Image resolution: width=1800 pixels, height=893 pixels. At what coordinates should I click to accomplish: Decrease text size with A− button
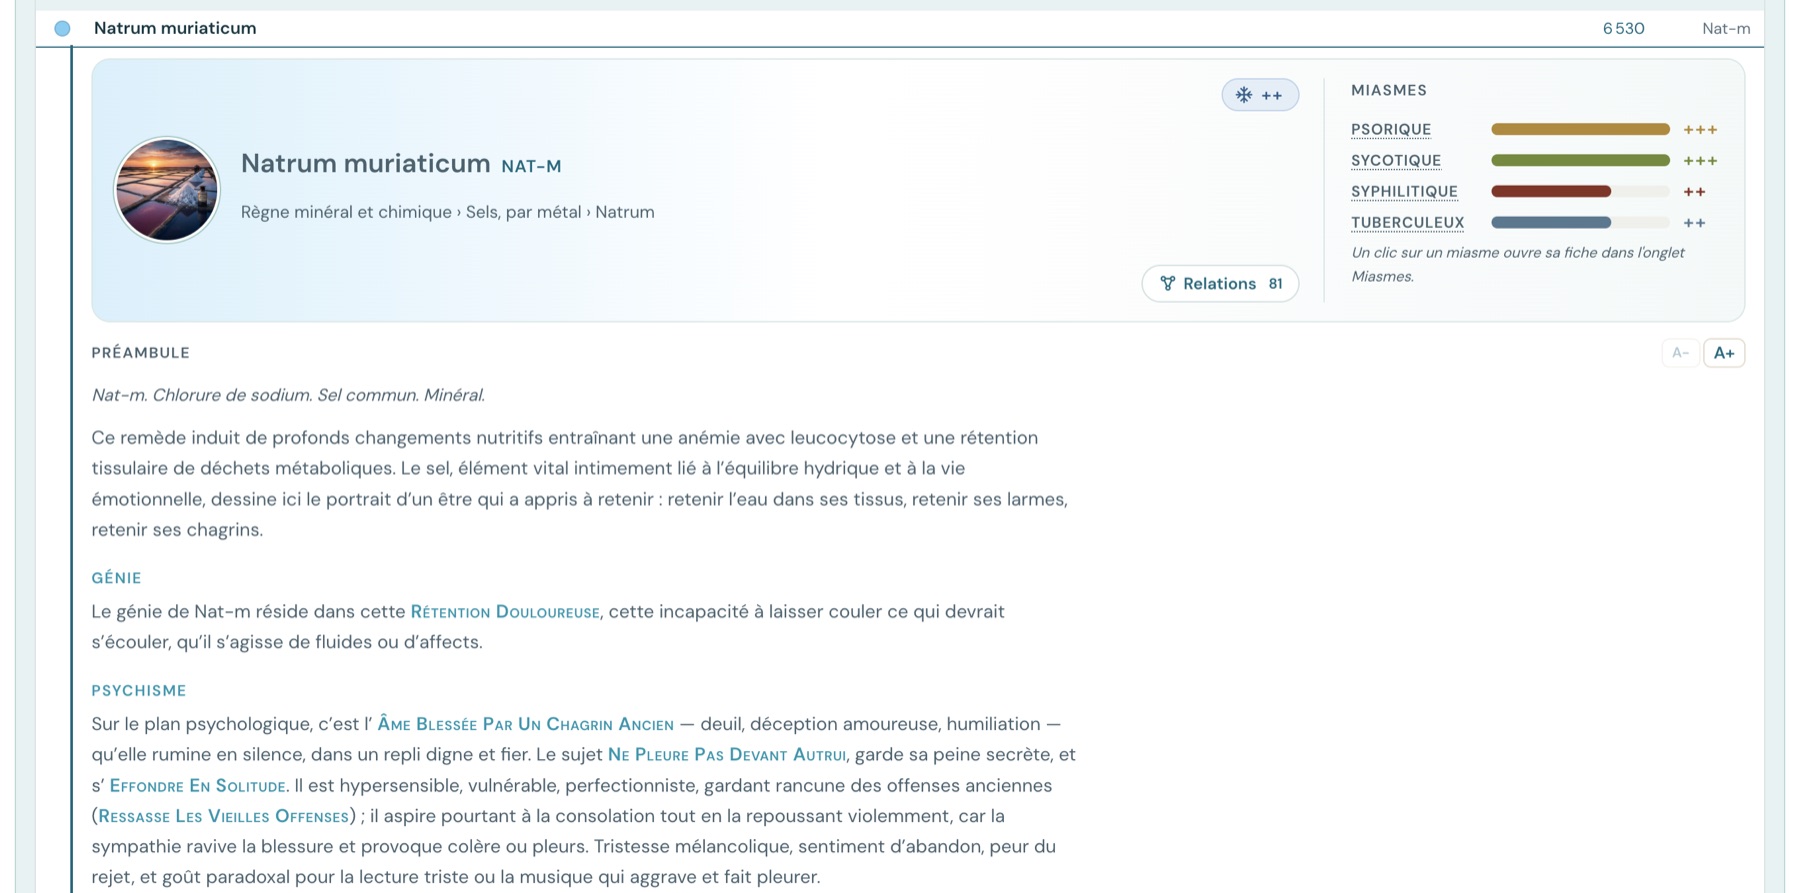pyautogui.click(x=1680, y=353)
